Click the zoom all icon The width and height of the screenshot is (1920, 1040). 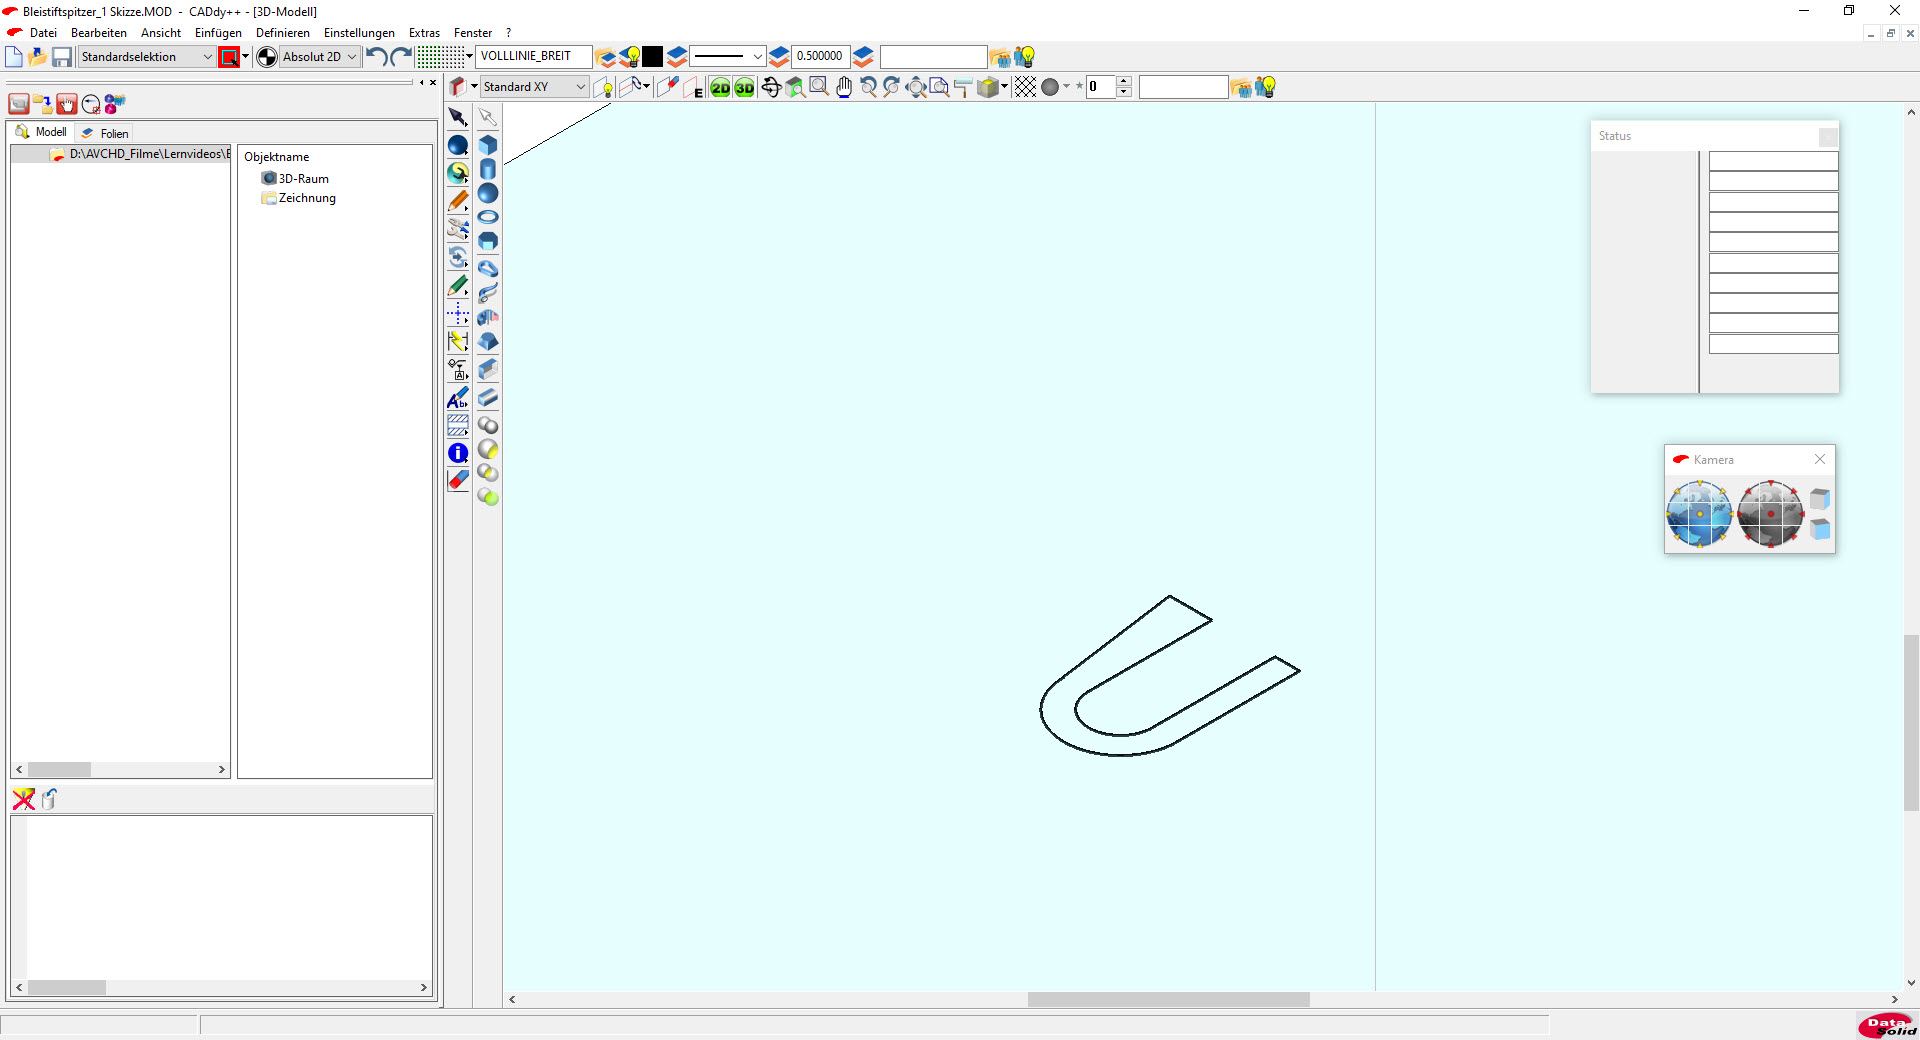916,87
